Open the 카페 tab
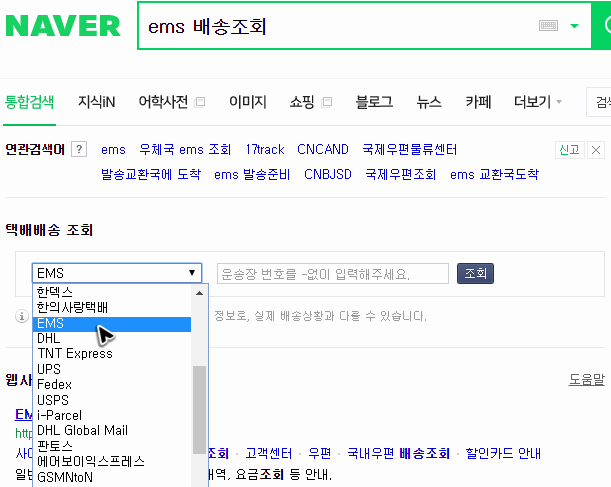This screenshot has height=487, width=611. (478, 102)
